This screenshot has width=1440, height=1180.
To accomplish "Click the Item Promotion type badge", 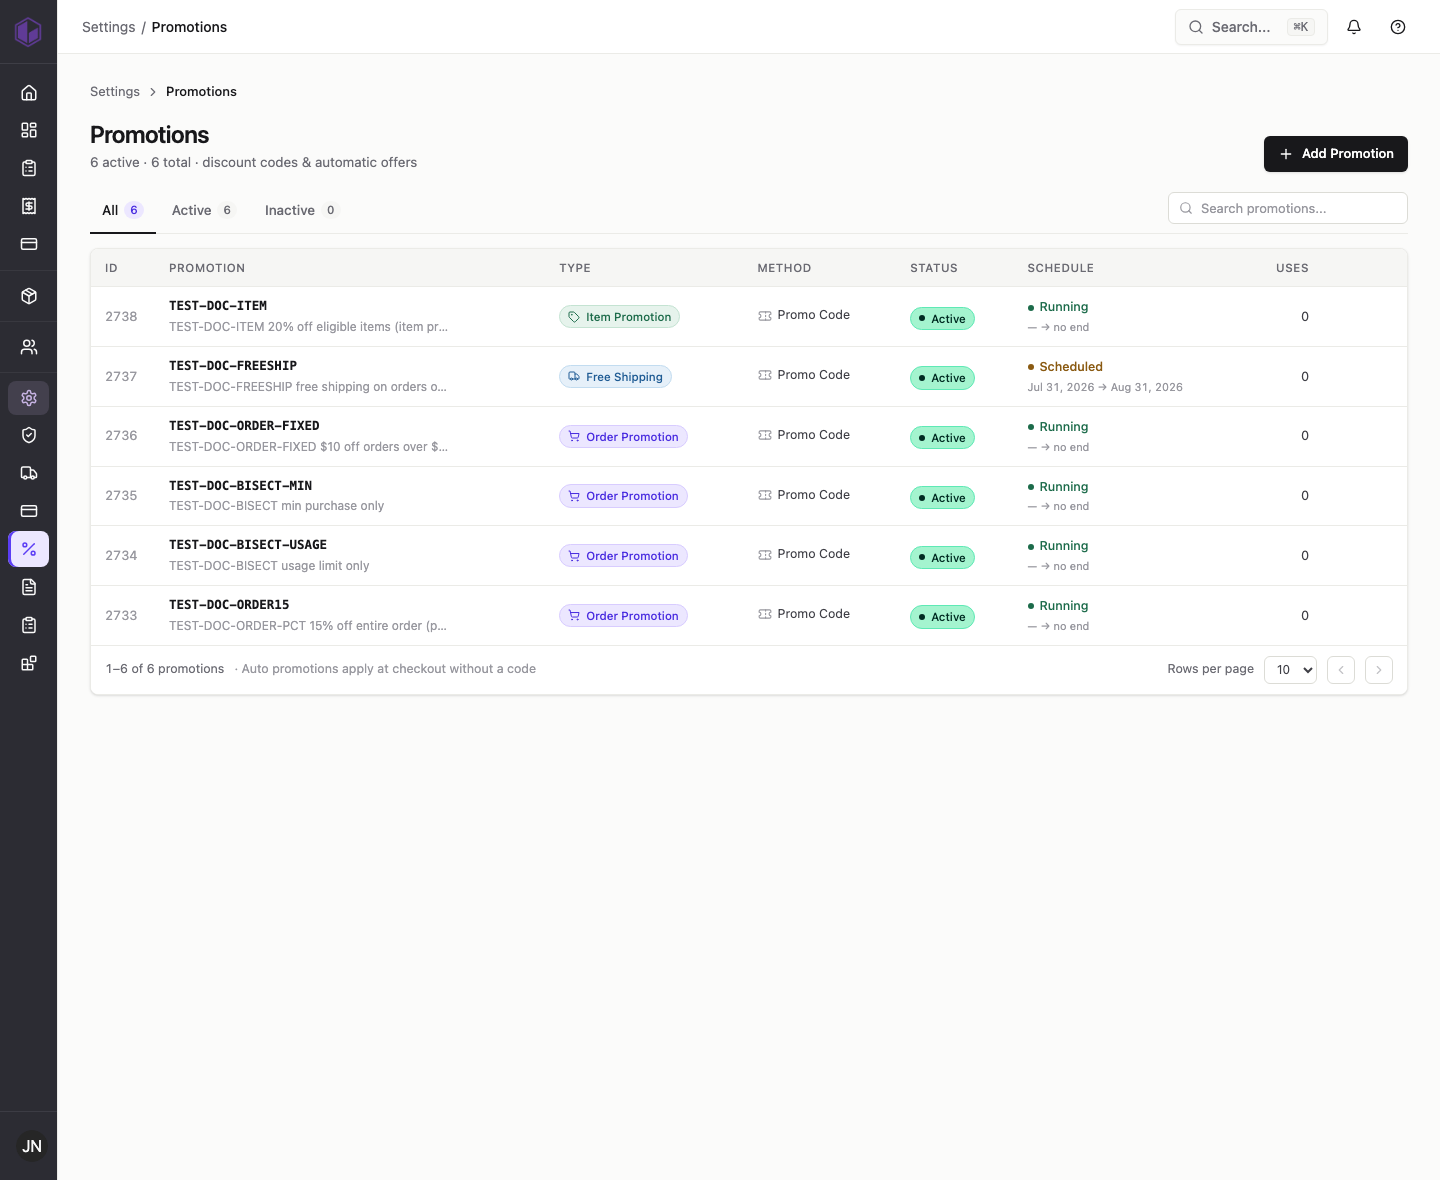I will click(x=619, y=317).
